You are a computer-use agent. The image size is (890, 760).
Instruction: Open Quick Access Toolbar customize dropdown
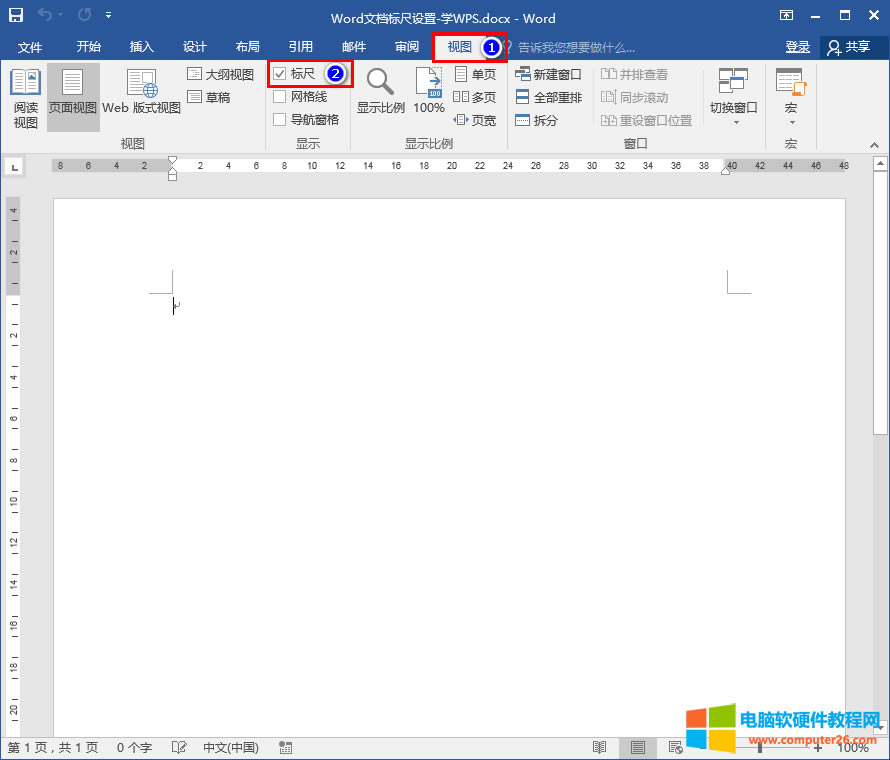[x=108, y=17]
